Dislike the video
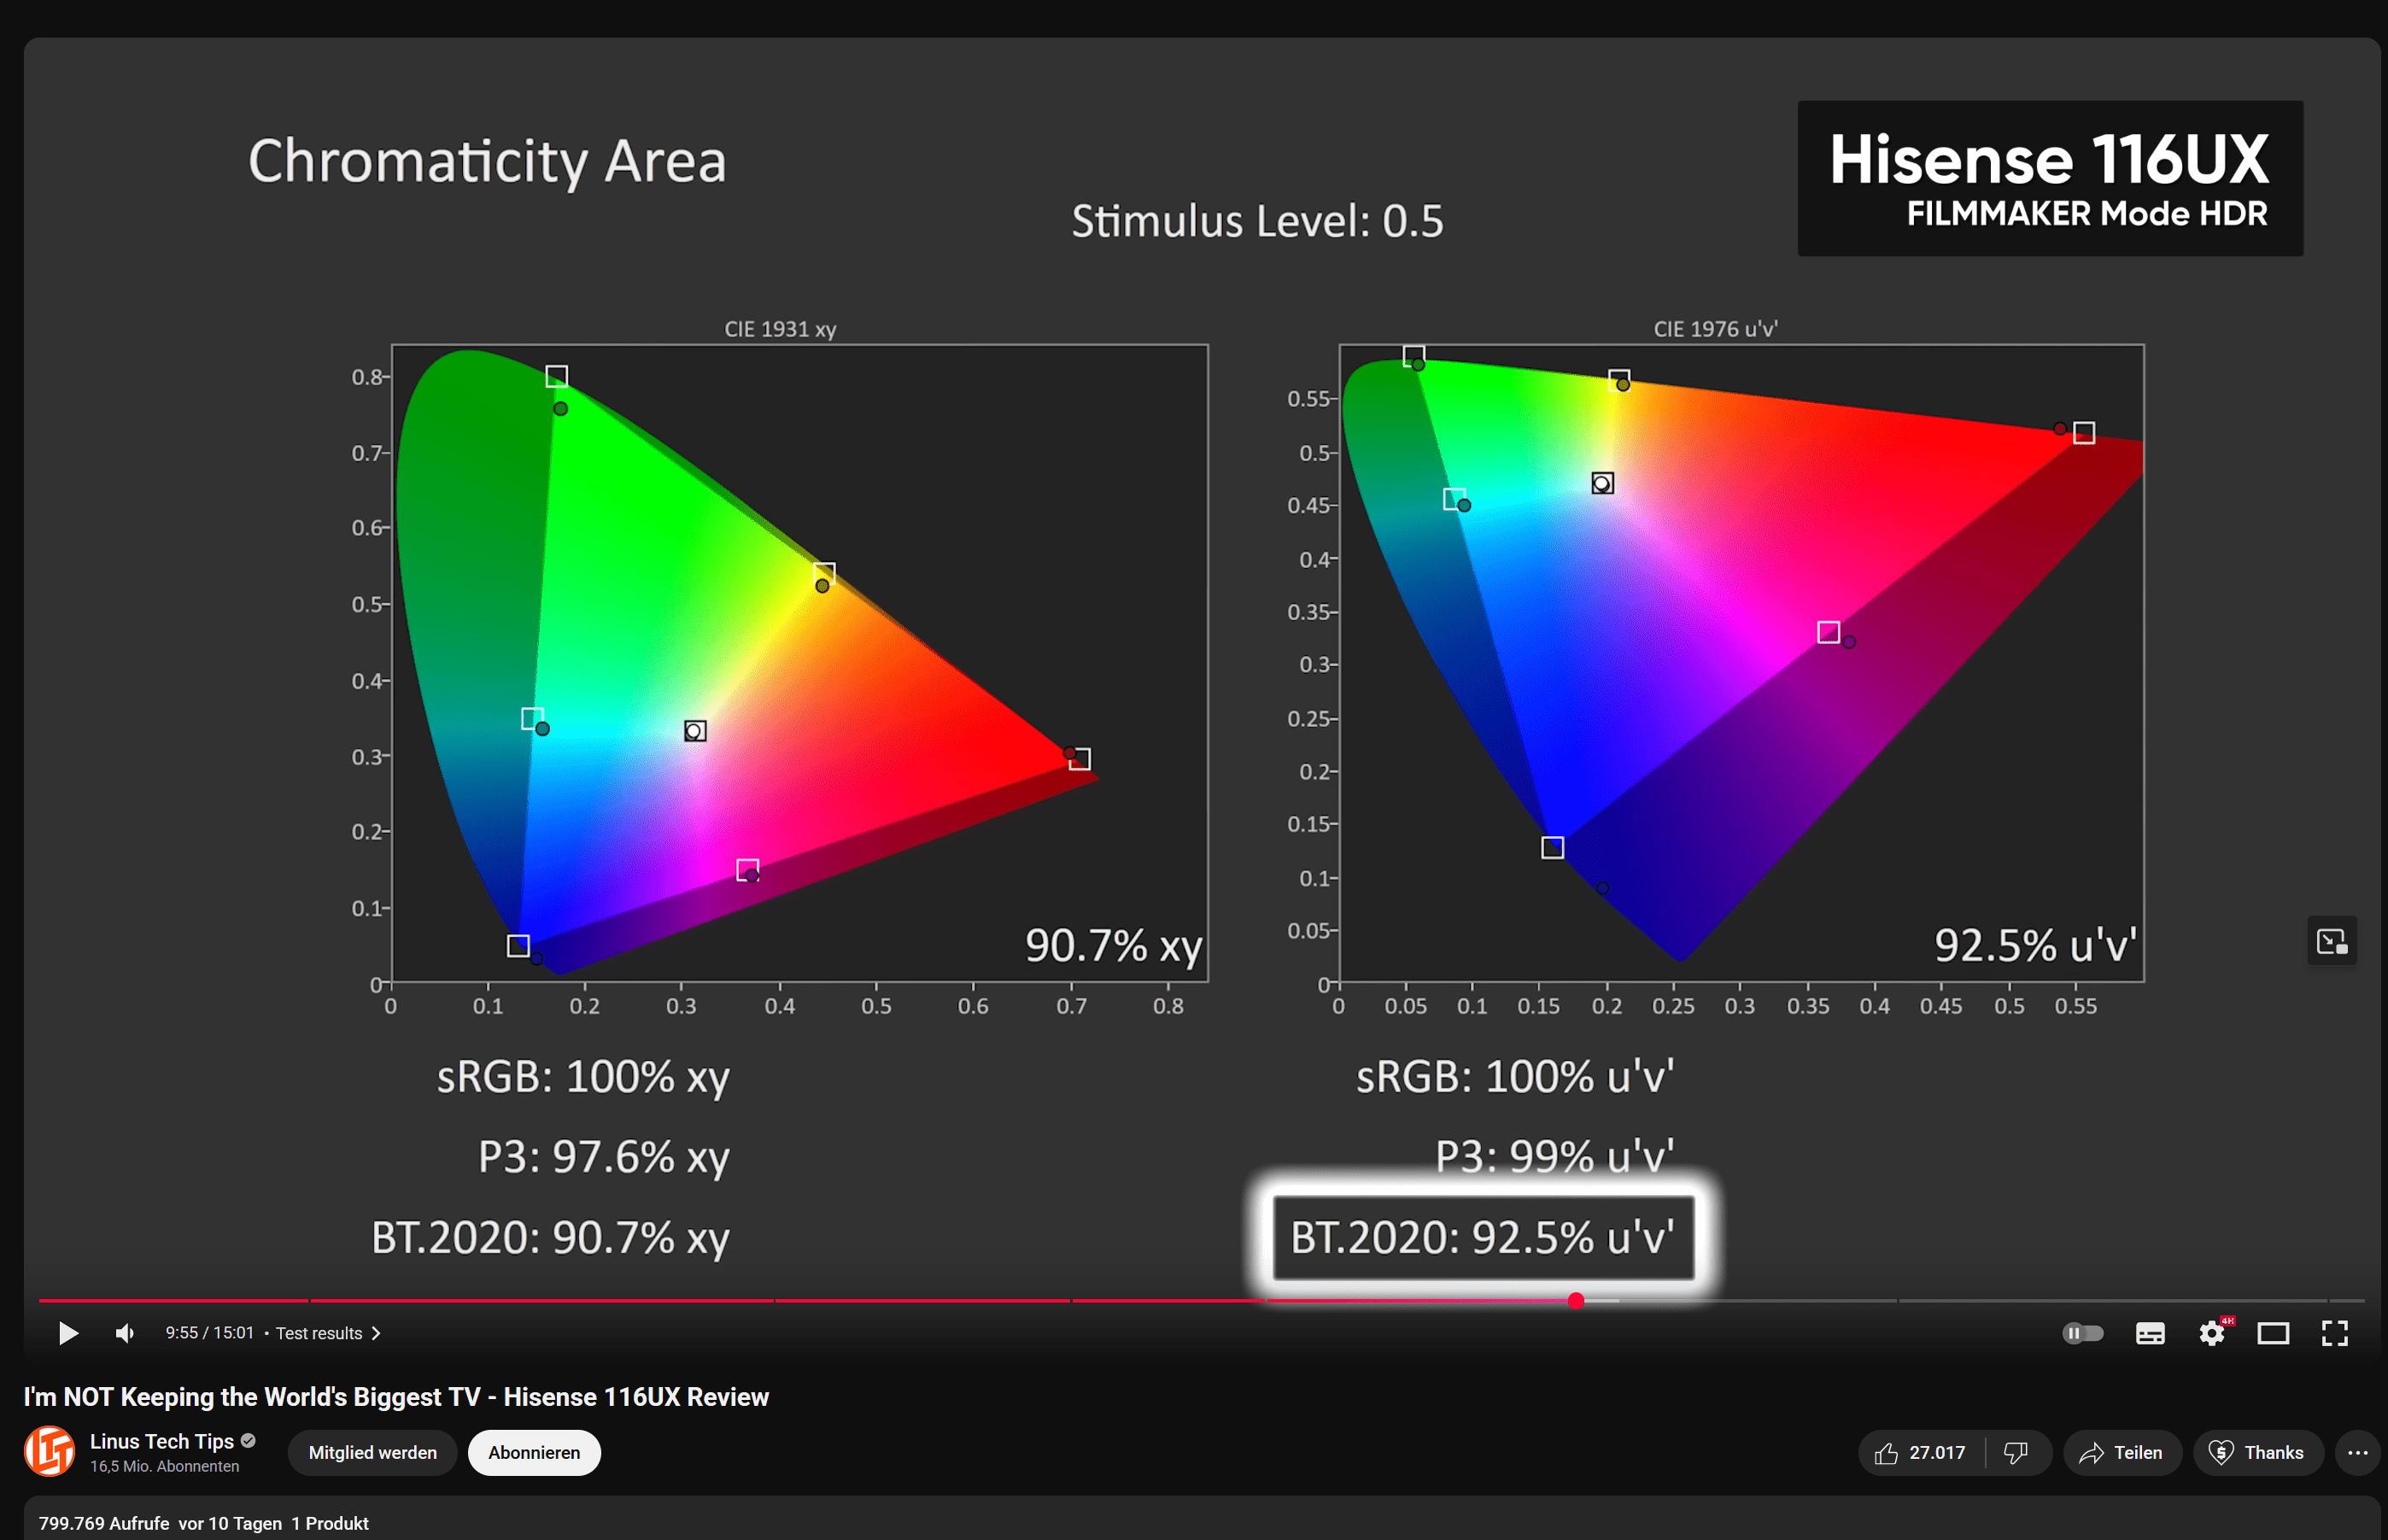 point(2016,1452)
